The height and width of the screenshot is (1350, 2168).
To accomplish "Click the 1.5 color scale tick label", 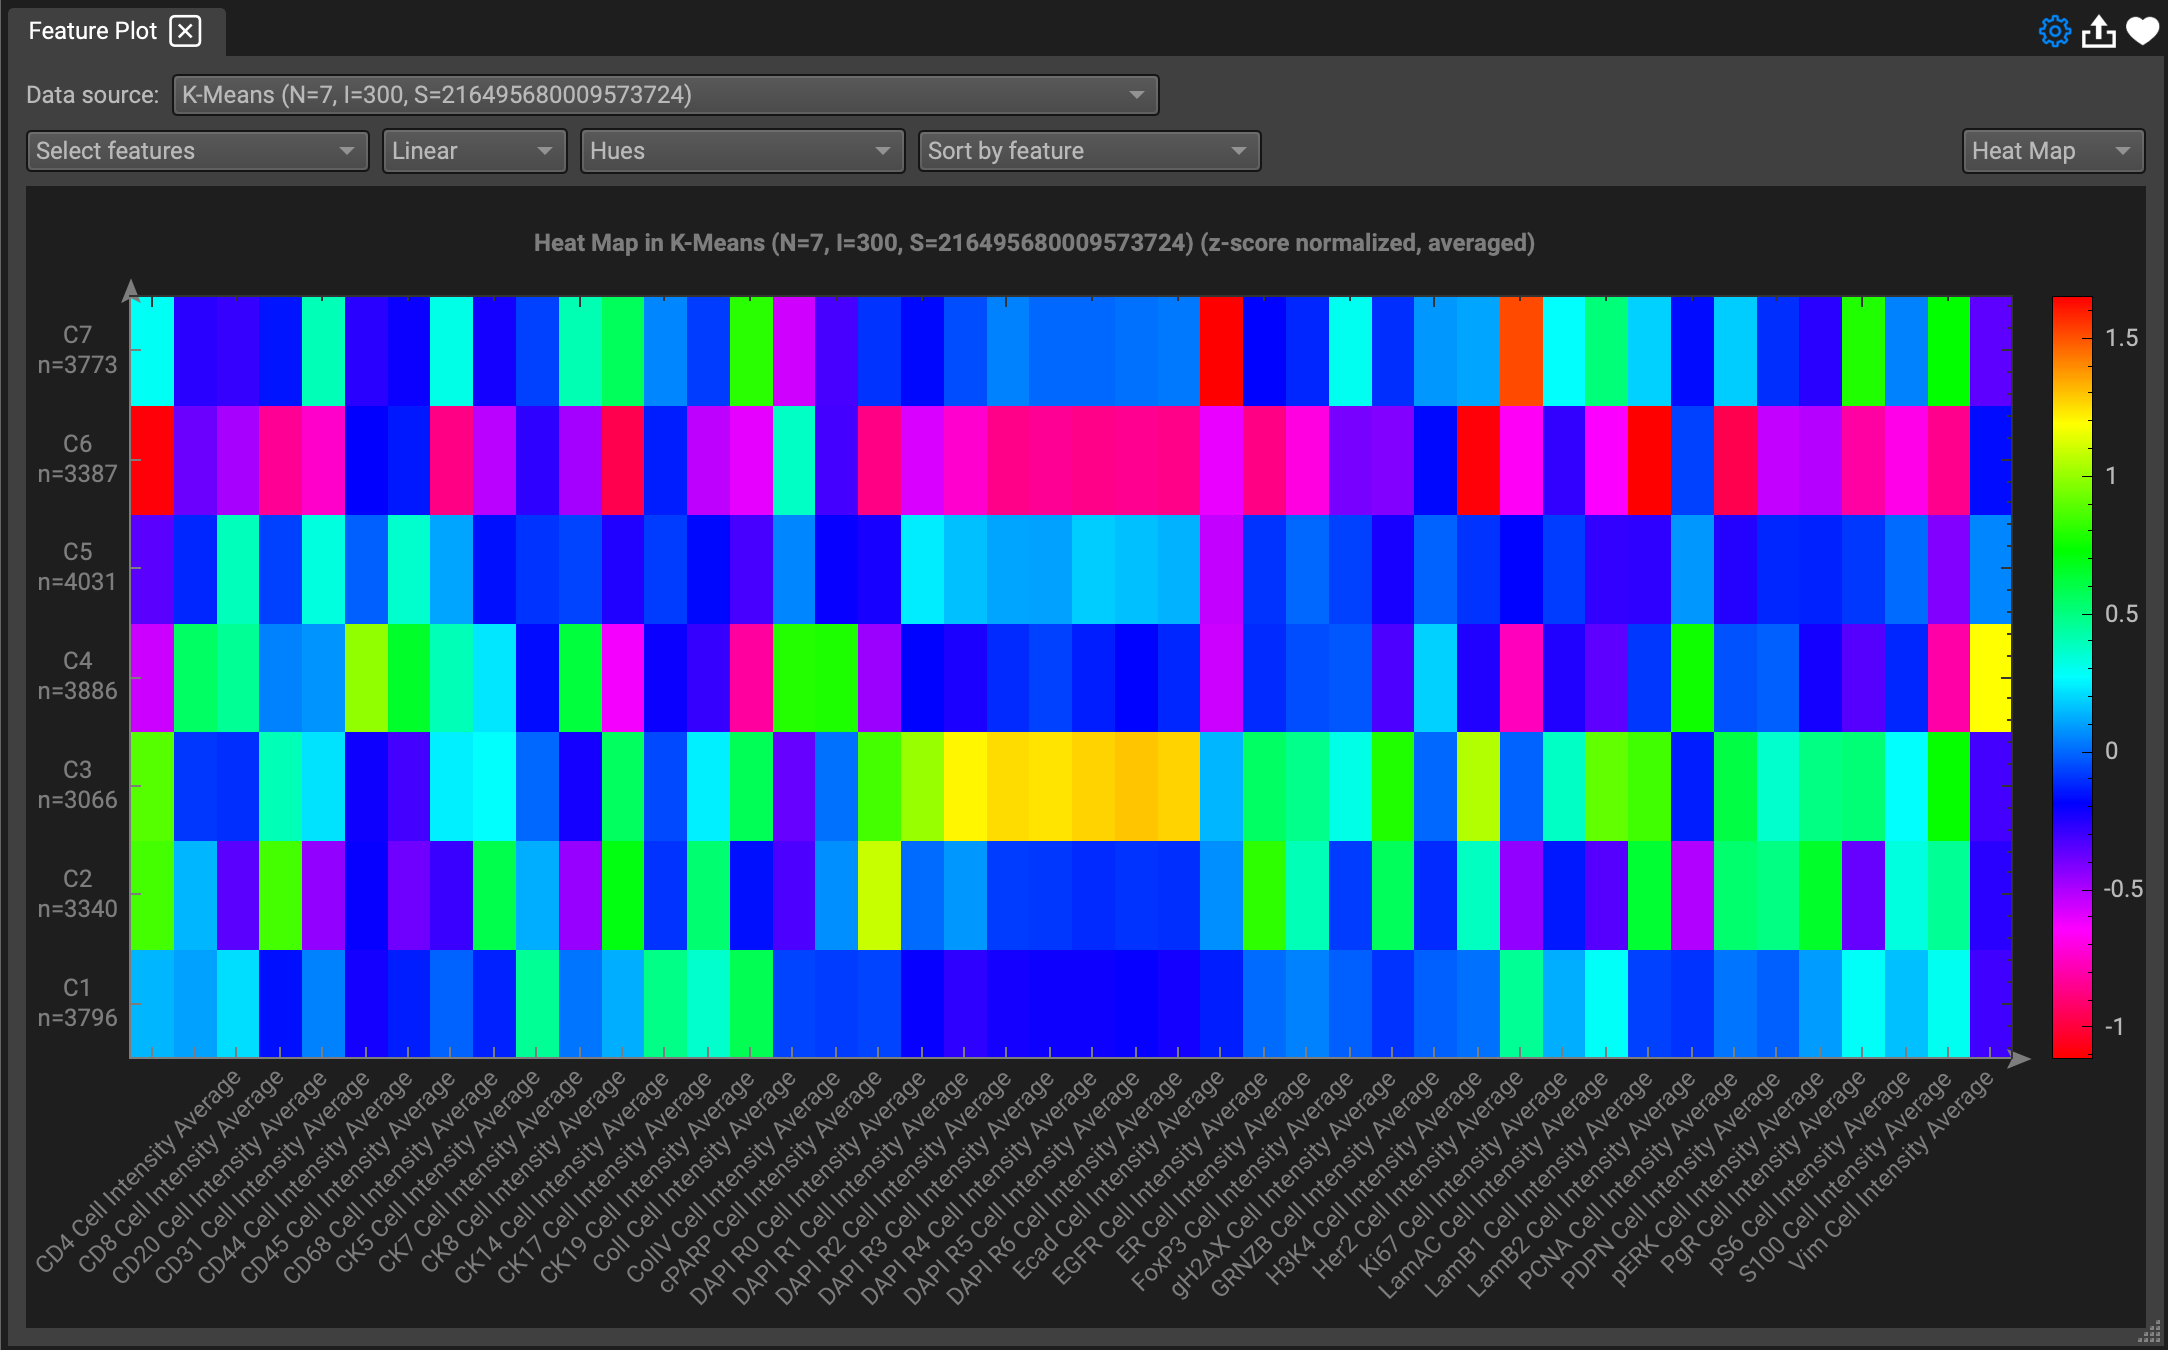I will (x=2121, y=338).
